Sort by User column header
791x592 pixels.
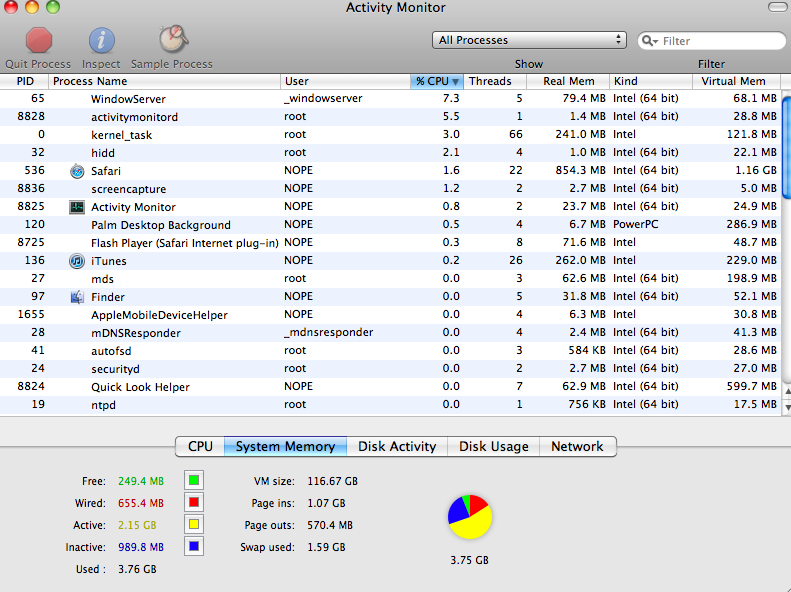(346, 81)
